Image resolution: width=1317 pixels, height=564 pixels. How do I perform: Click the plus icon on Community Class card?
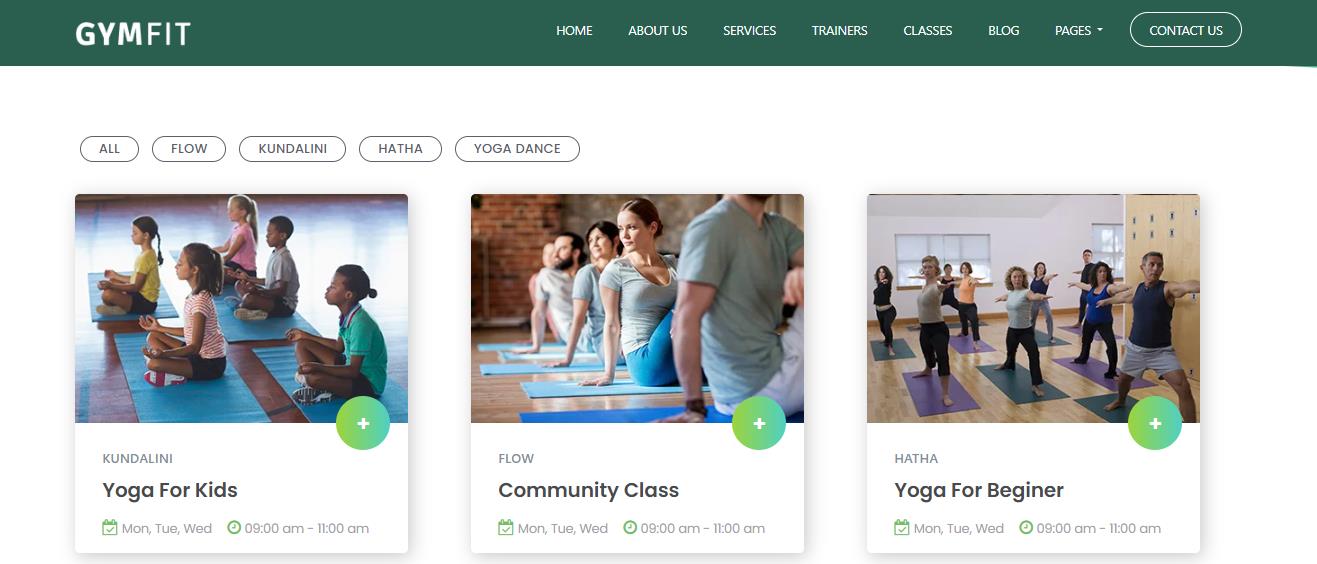759,423
